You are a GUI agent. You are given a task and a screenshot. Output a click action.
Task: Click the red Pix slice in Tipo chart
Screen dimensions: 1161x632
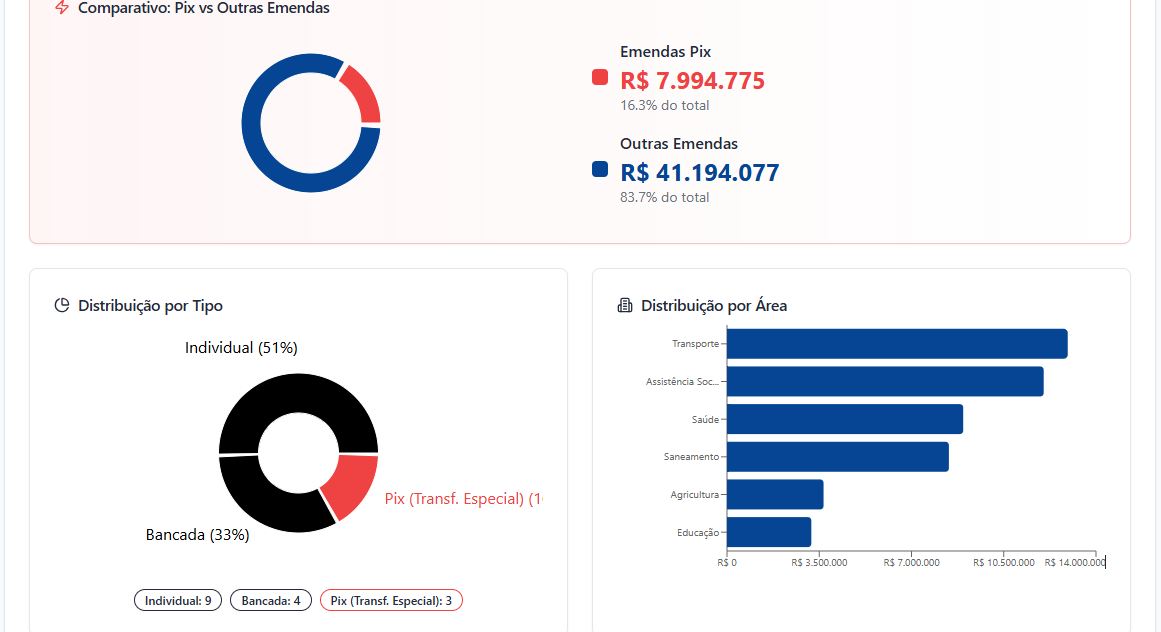[350, 485]
